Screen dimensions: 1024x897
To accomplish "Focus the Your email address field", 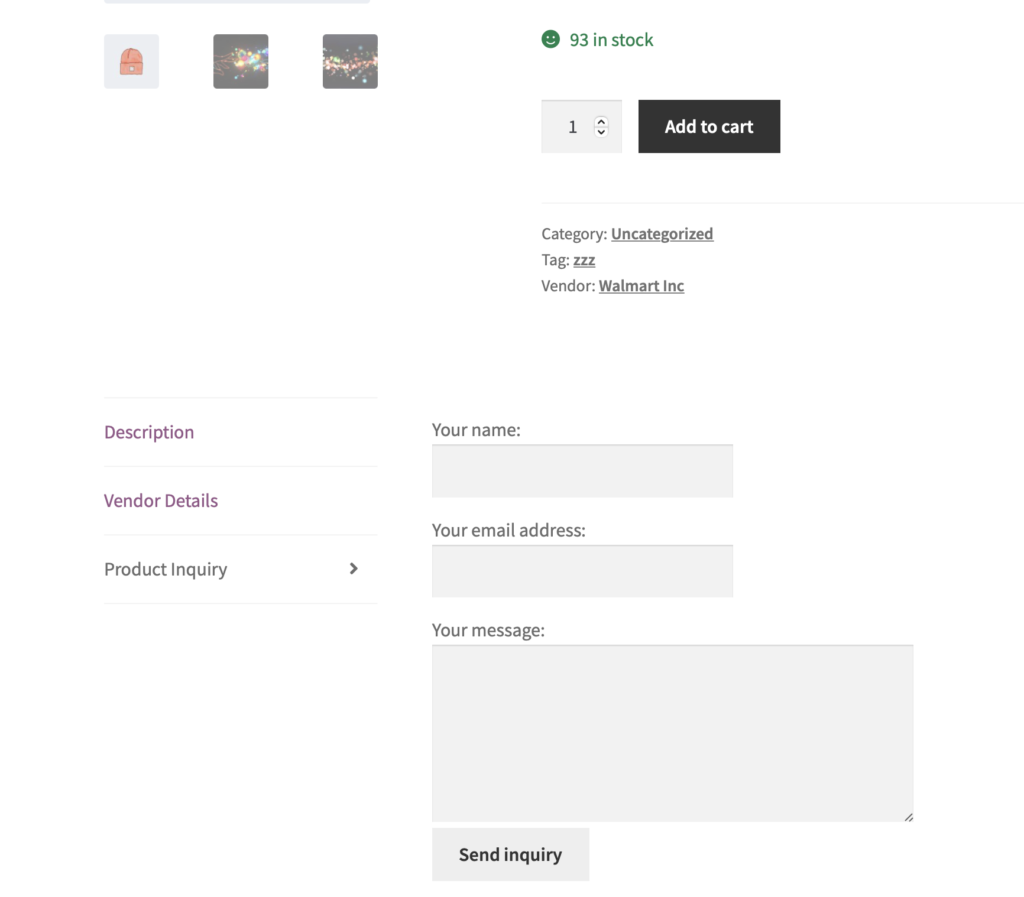I will tap(583, 571).
